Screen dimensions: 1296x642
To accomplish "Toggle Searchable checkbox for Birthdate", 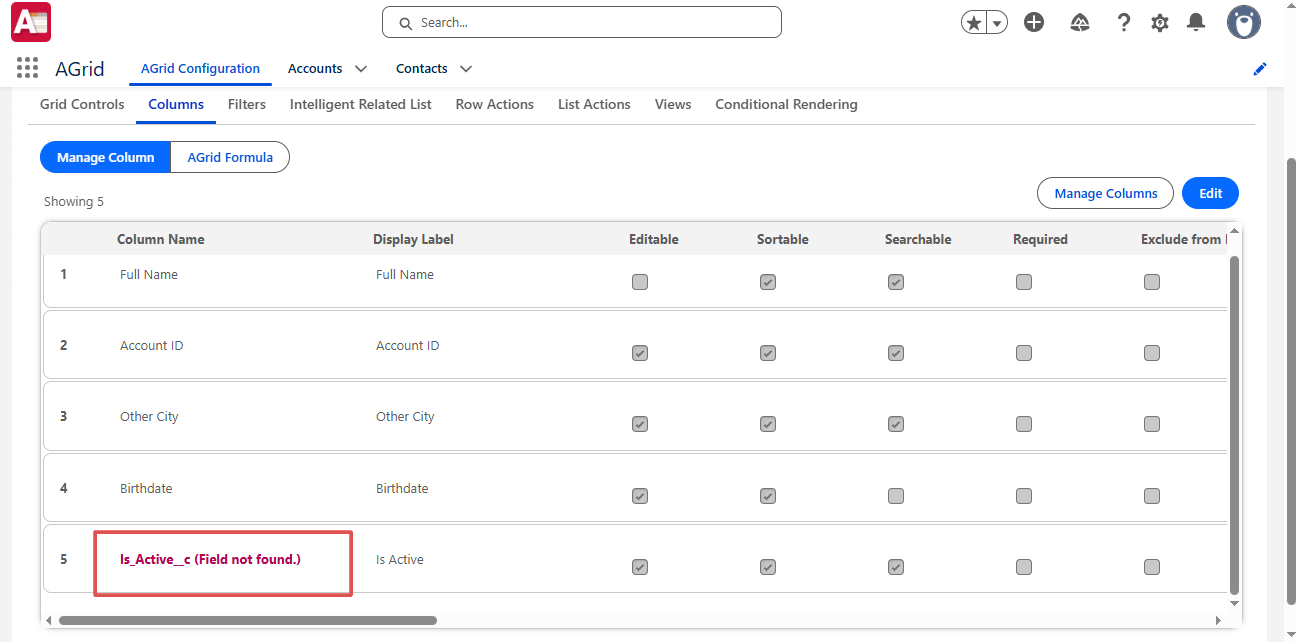I will (x=896, y=496).
